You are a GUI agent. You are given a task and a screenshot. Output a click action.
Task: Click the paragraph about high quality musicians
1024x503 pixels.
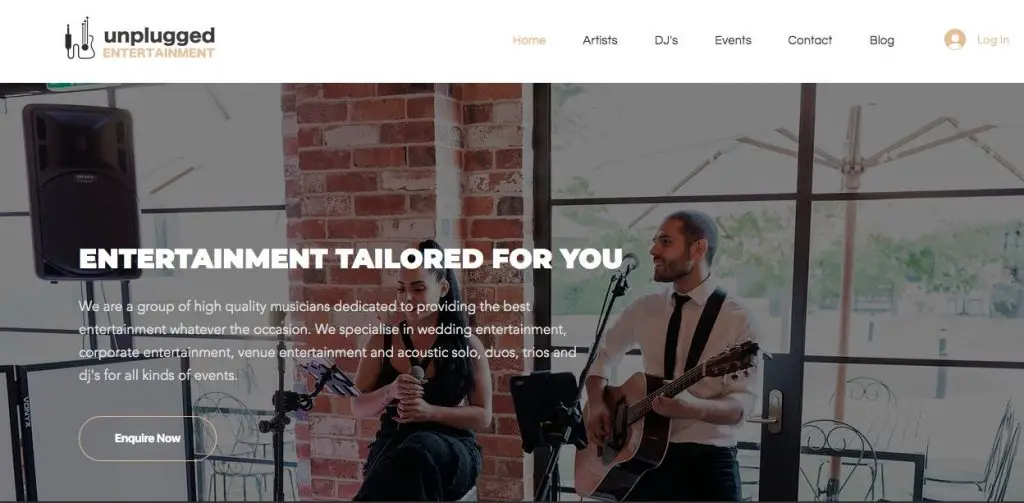pos(328,340)
